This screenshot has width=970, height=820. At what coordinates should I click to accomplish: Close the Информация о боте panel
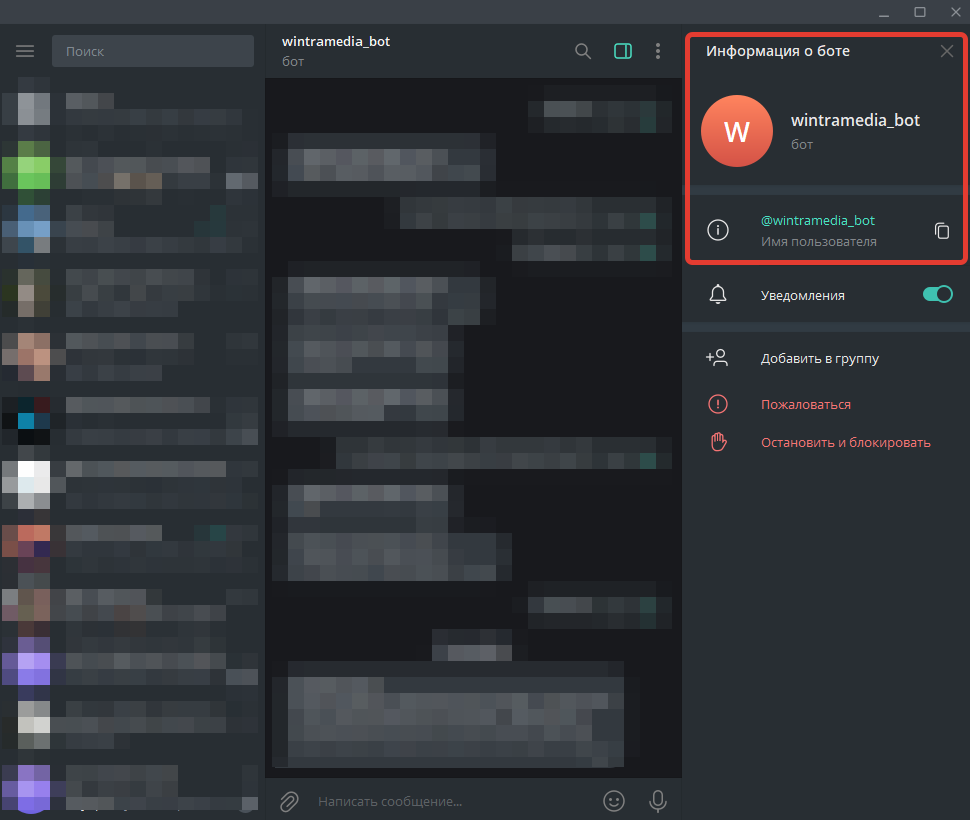click(946, 51)
